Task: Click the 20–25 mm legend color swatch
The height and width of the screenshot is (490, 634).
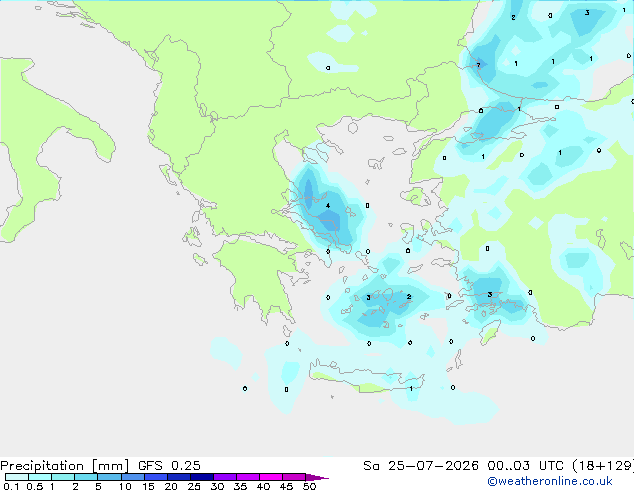Action: click(179, 477)
